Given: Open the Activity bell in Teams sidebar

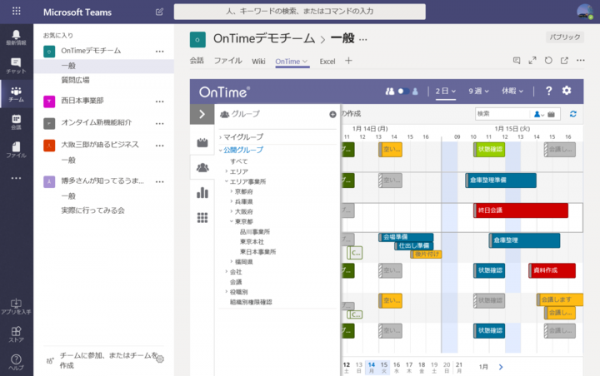Looking at the screenshot, I should [x=16, y=37].
